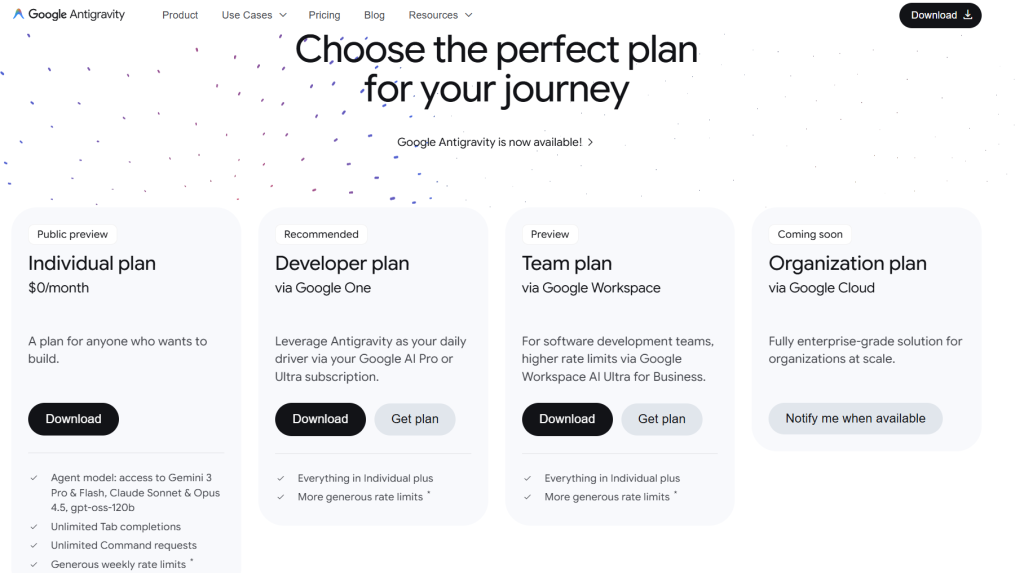Click Notify me when available button
Image resolution: width=1024 pixels, height=573 pixels.
click(855, 418)
